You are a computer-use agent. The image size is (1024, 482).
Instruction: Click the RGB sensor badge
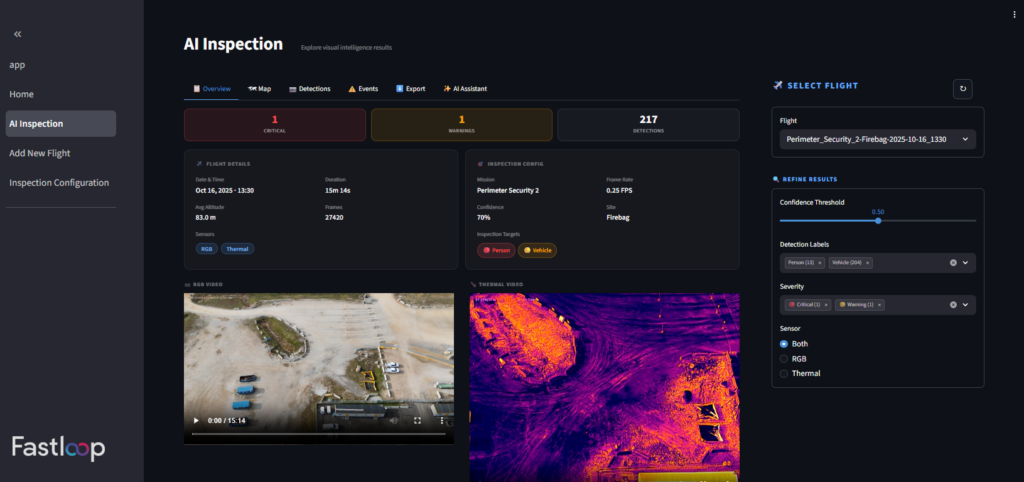[x=207, y=249]
